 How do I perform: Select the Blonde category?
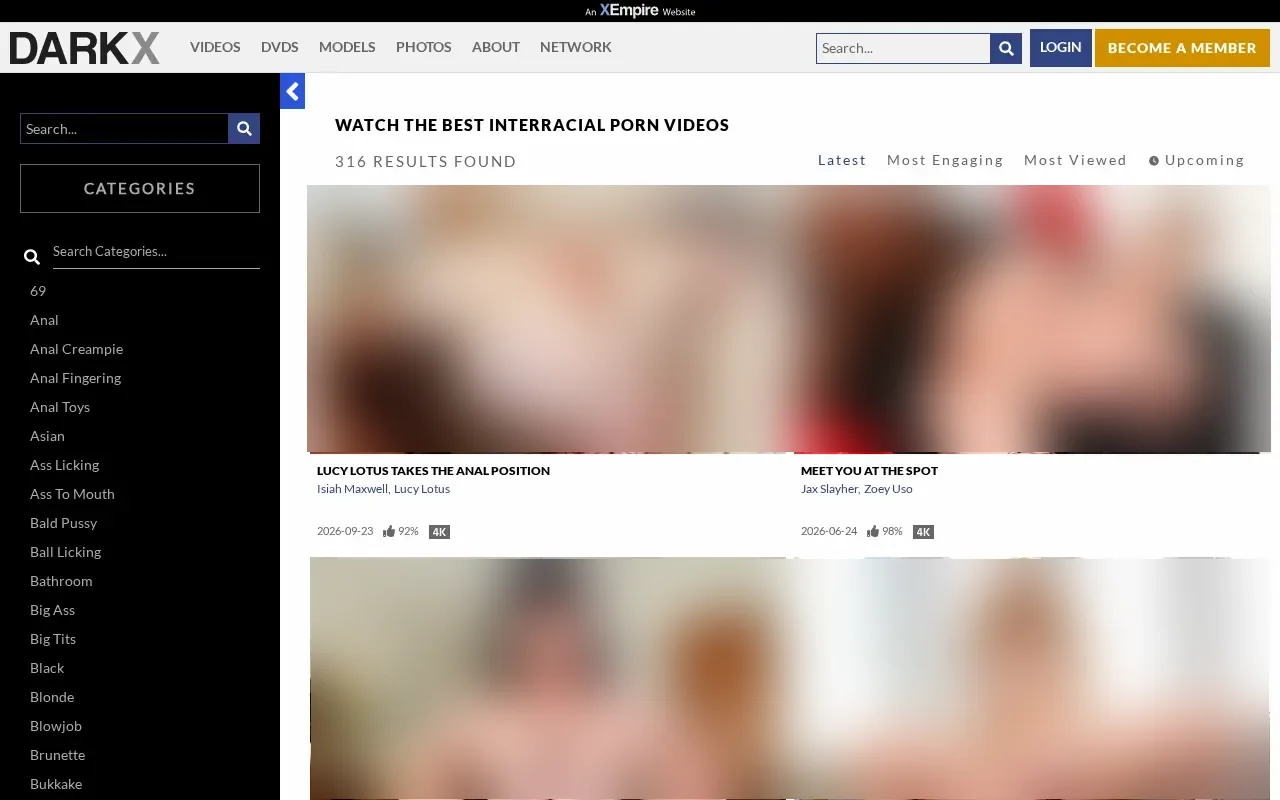click(x=52, y=697)
